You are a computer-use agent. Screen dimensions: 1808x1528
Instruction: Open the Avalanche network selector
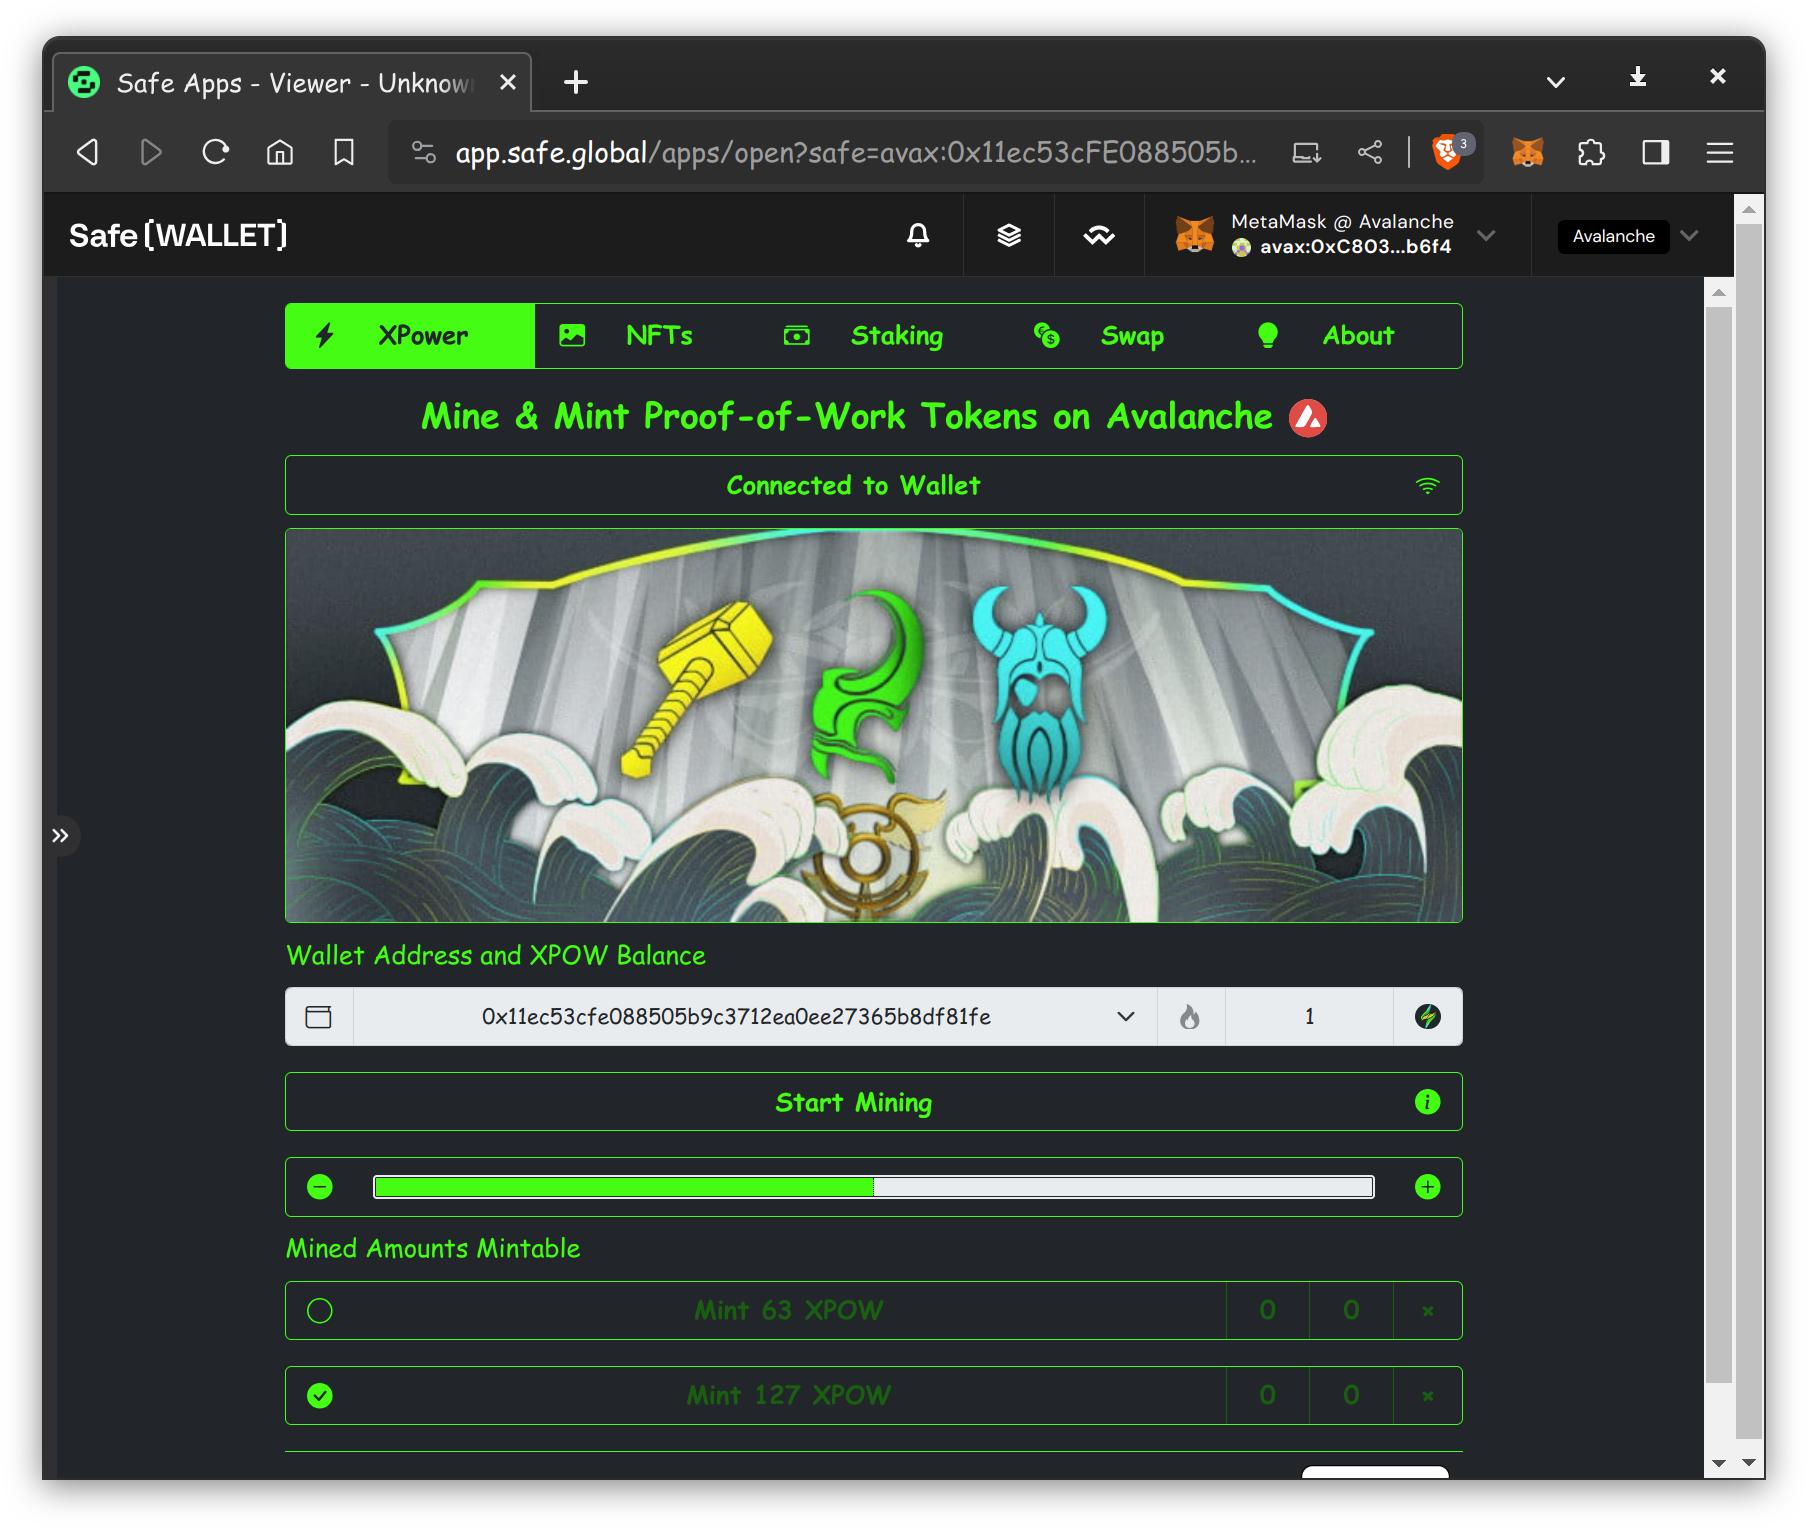click(1629, 236)
